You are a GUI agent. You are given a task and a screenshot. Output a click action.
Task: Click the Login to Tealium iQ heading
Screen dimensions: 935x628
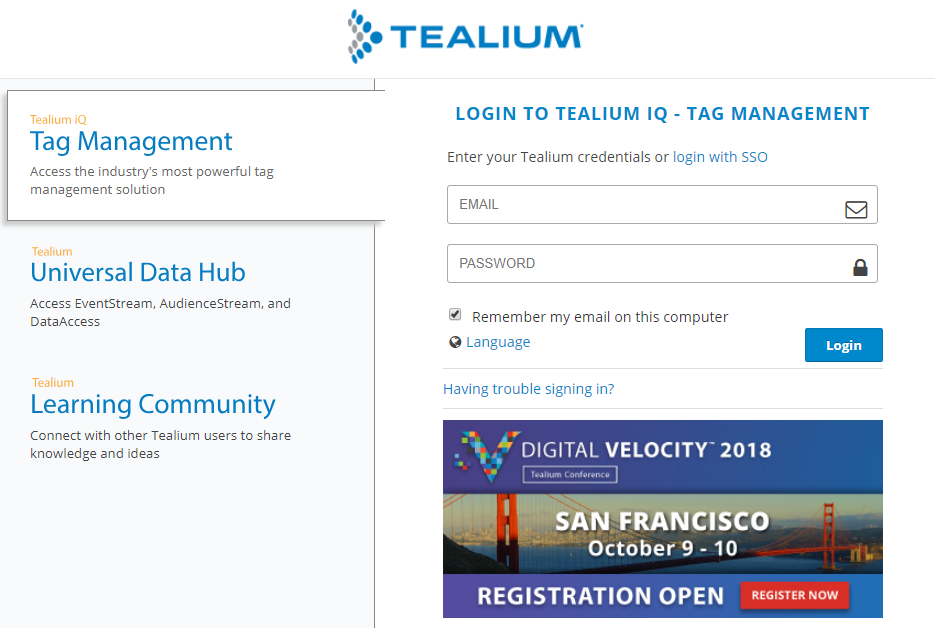662,113
